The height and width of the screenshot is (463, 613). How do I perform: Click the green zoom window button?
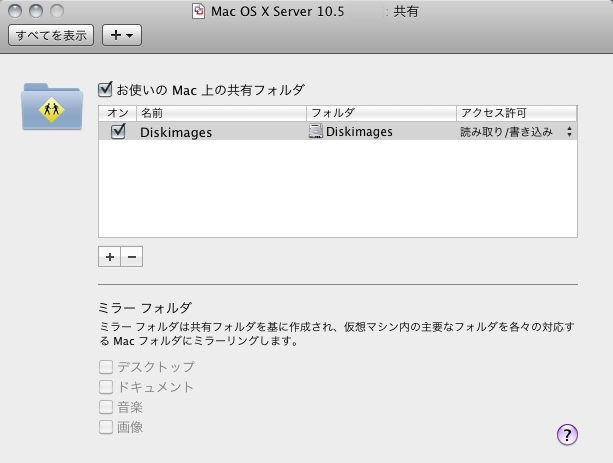[x=55, y=12]
